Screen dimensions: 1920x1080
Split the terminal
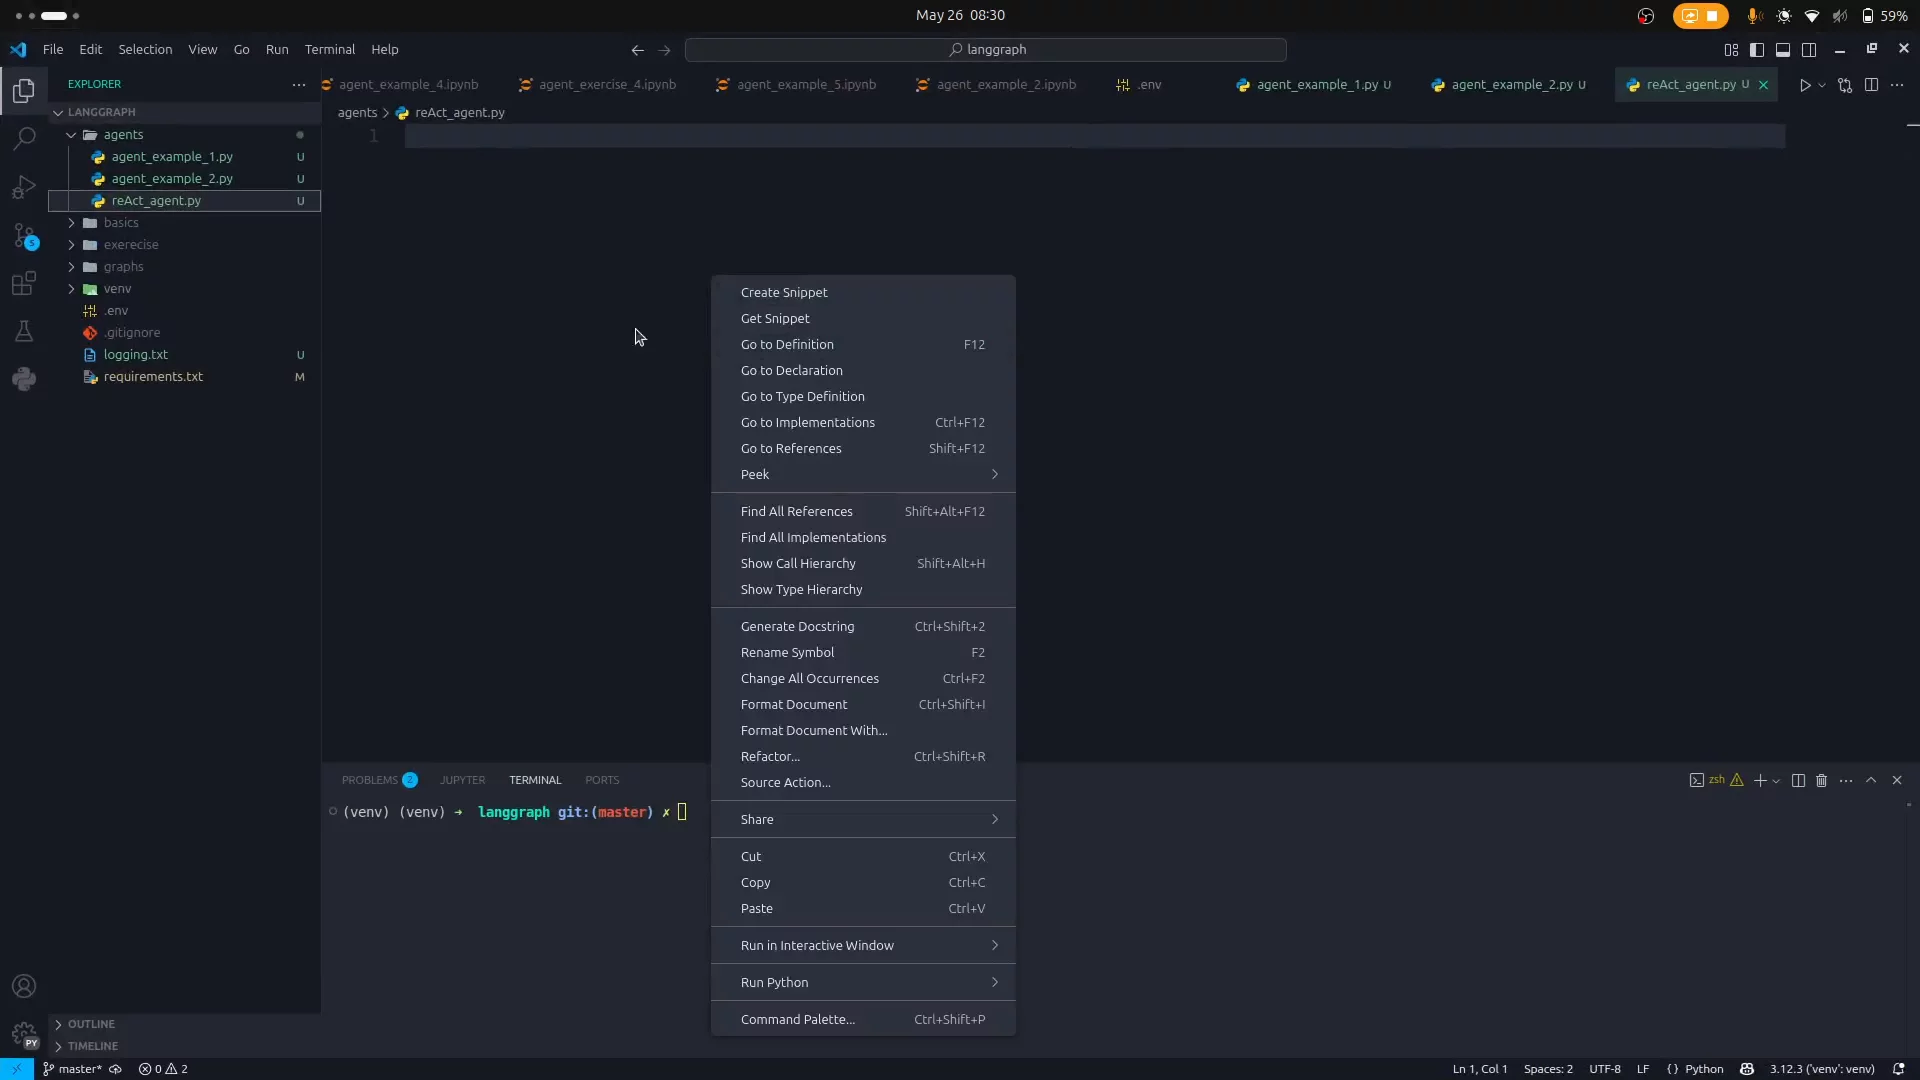(x=1798, y=781)
